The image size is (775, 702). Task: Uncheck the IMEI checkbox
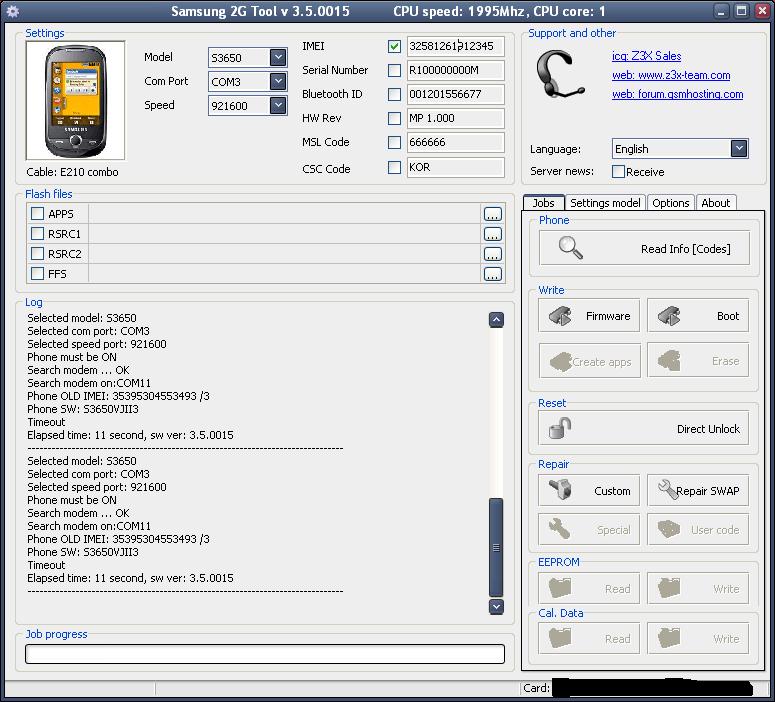tap(394, 46)
